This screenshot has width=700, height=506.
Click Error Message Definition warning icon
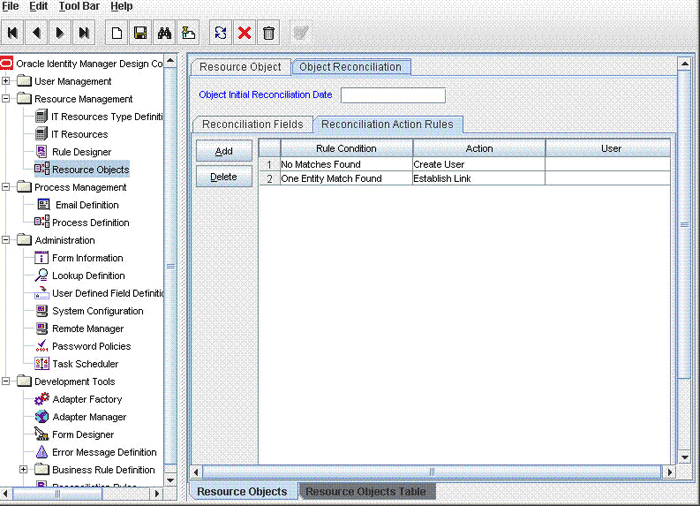click(42, 452)
